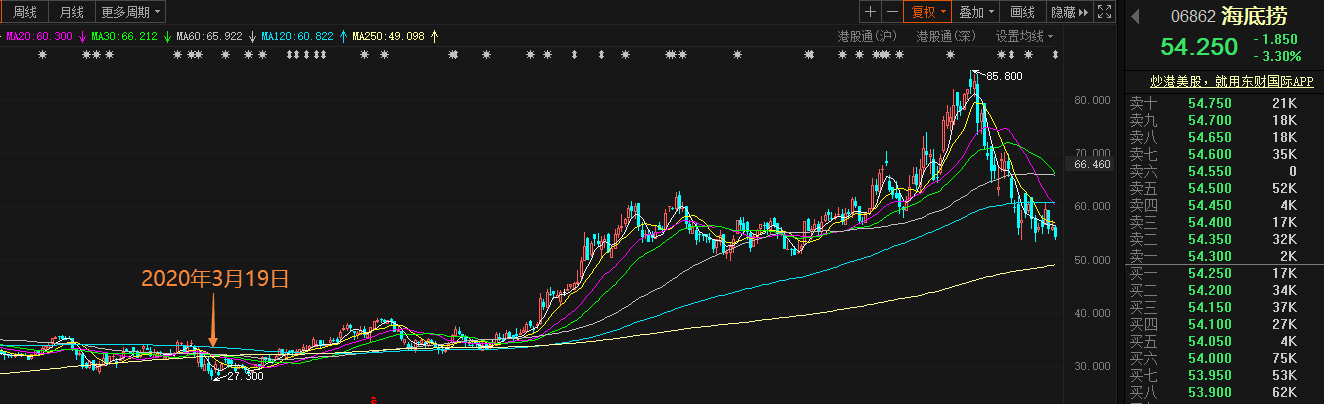Click the left arrow beside stock code 06862
This screenshot has height=404, width=1324.
coord(1135,16)
